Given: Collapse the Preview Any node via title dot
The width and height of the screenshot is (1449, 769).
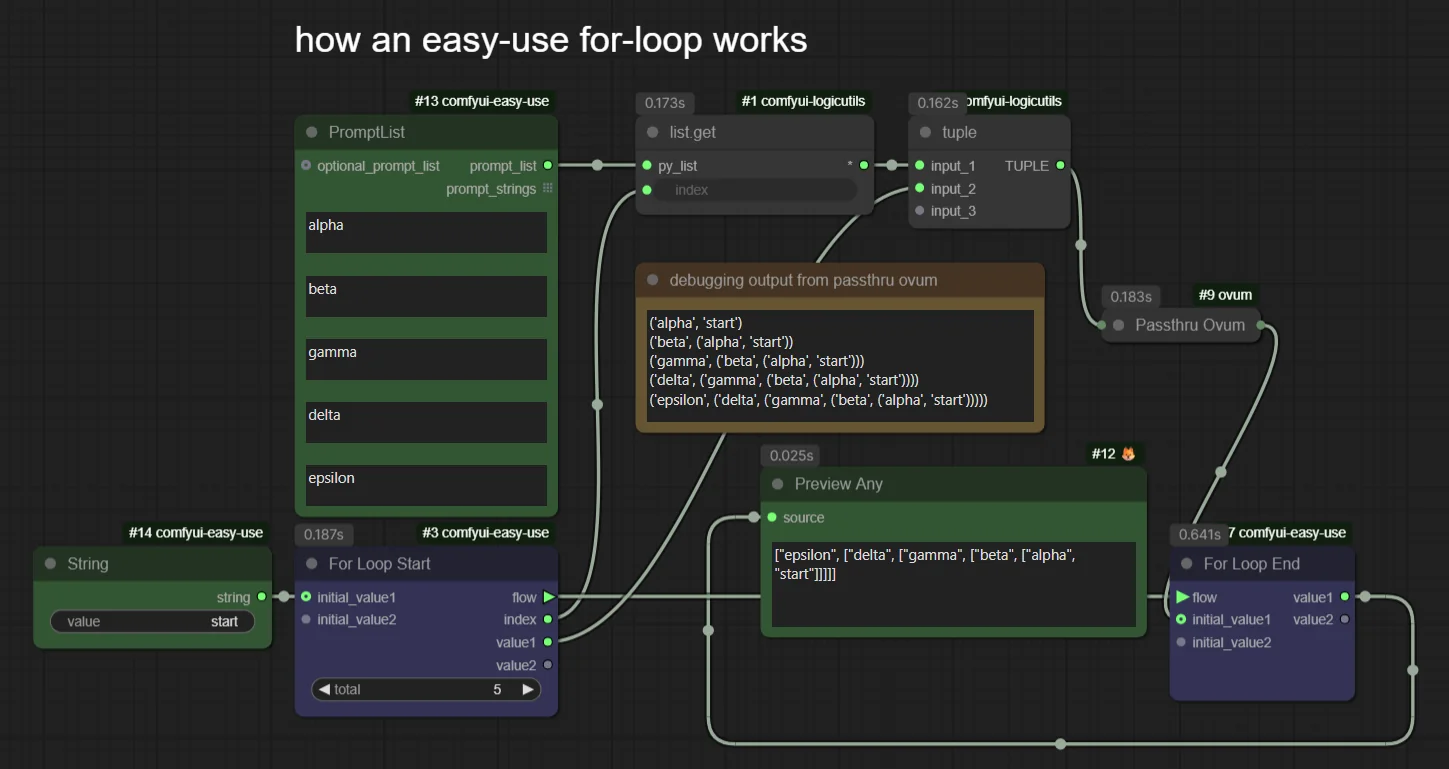Looking at the screenshot, I should click(777, 484).
